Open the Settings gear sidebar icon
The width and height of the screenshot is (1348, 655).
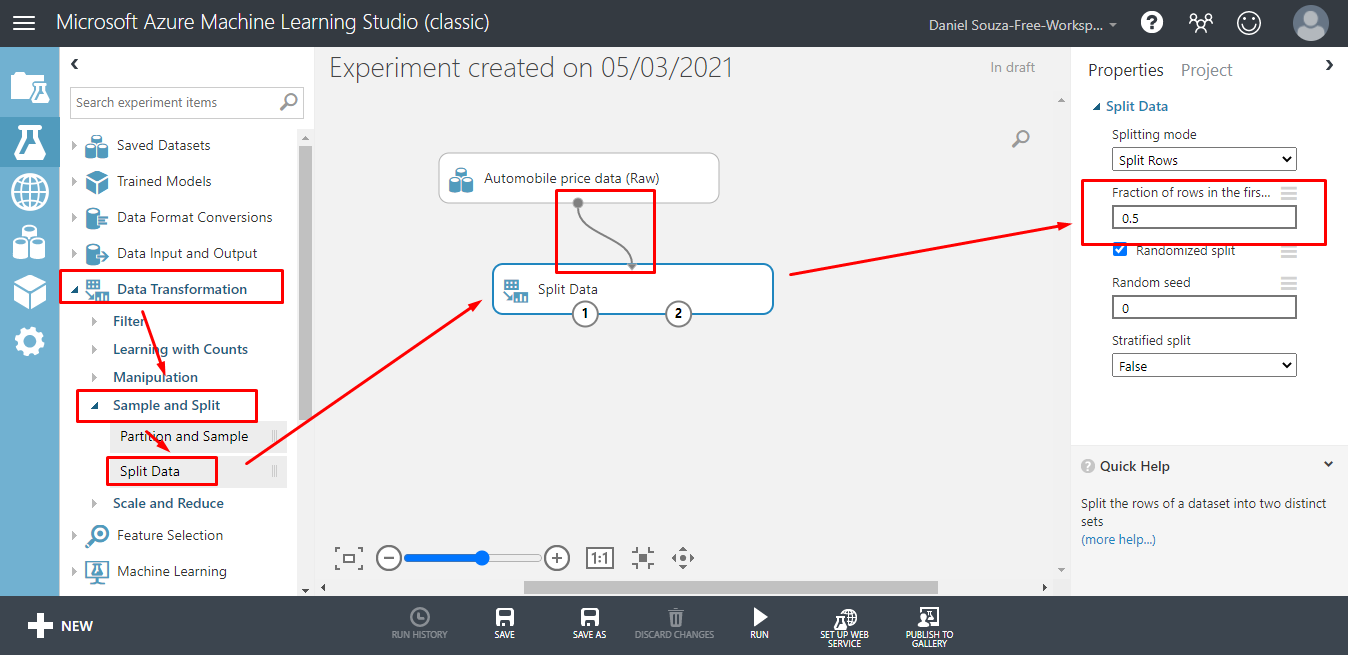point(29,342)
